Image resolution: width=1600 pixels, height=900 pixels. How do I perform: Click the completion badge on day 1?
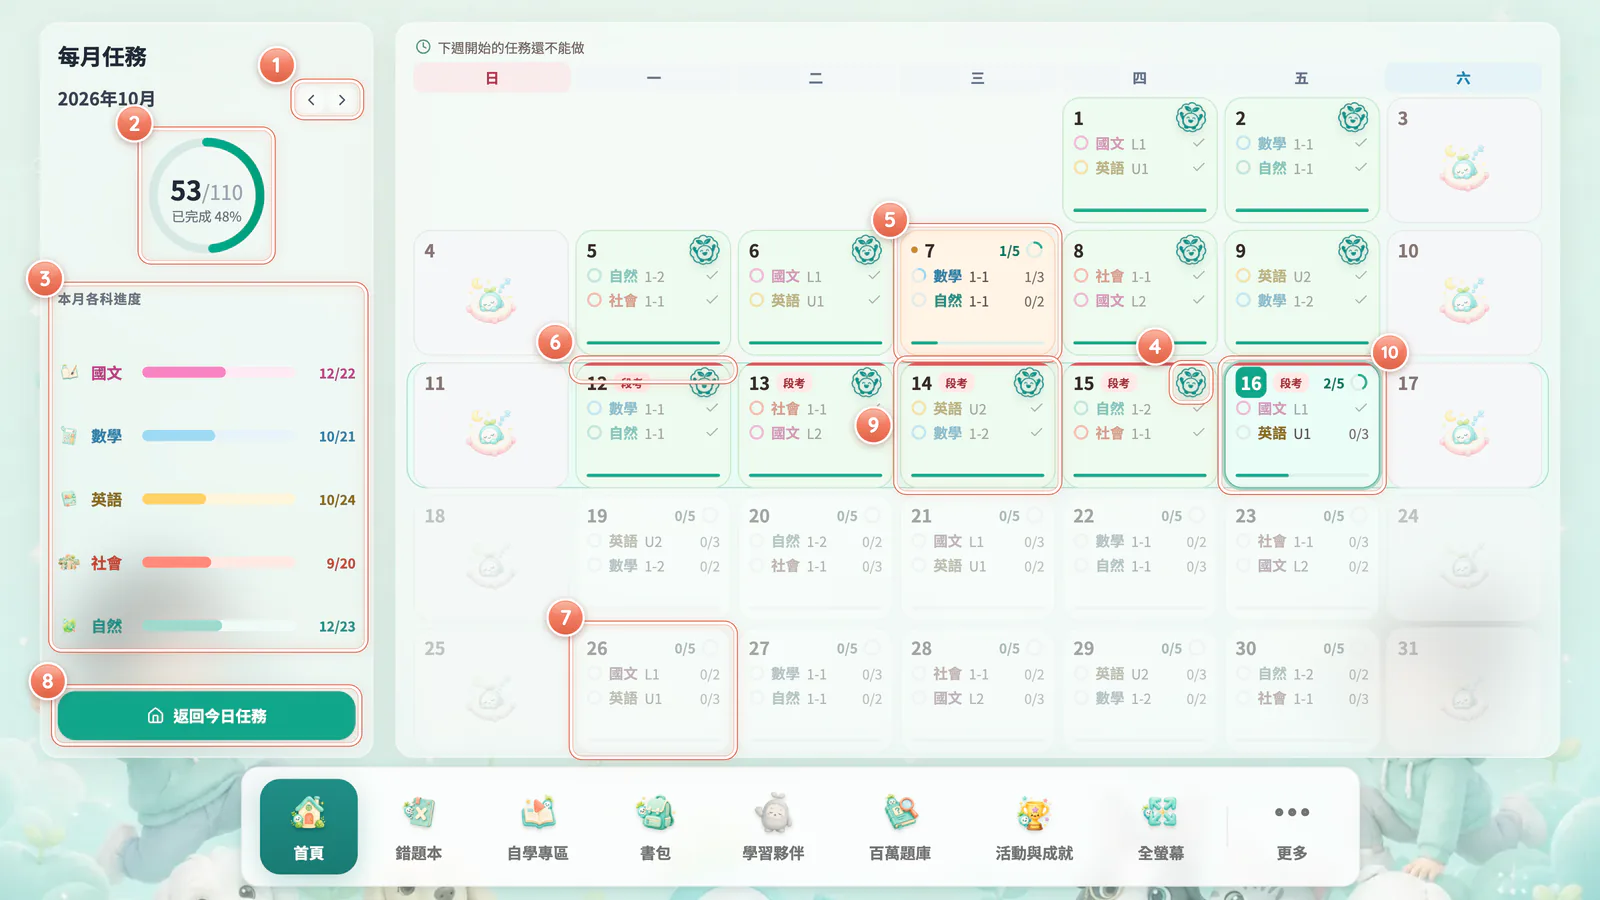tap(1191, 118)
